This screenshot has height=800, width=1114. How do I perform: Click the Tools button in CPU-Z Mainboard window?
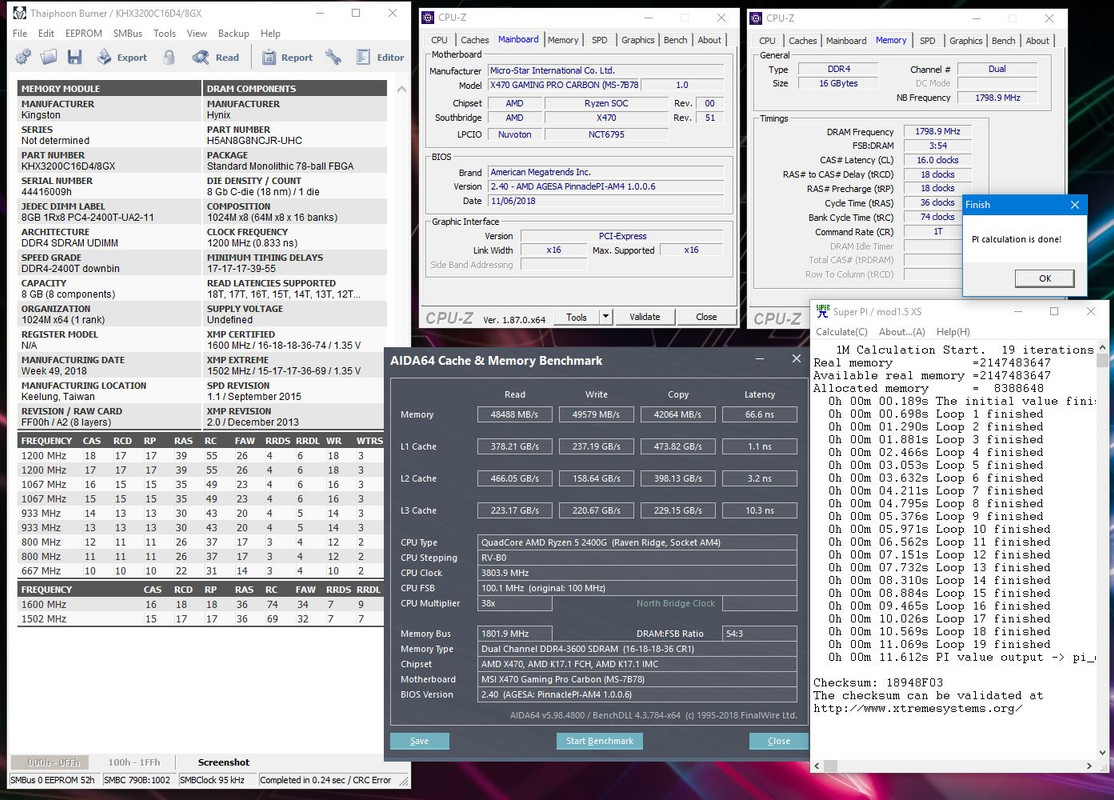click(576, 317)
